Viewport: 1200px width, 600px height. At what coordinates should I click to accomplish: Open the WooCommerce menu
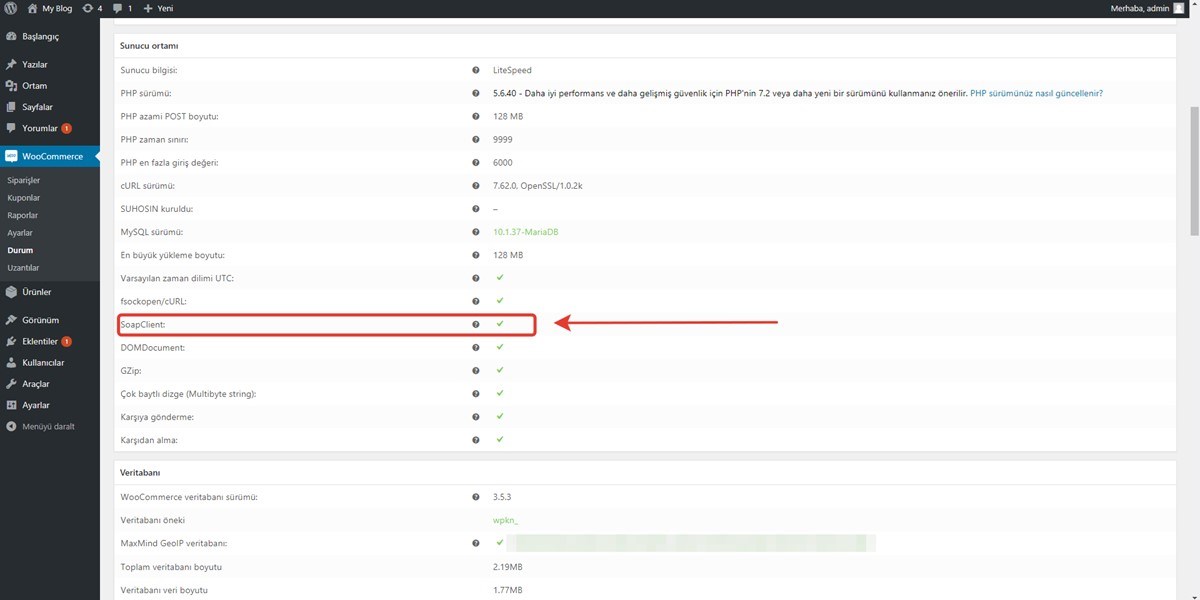[x=50, y=156]
